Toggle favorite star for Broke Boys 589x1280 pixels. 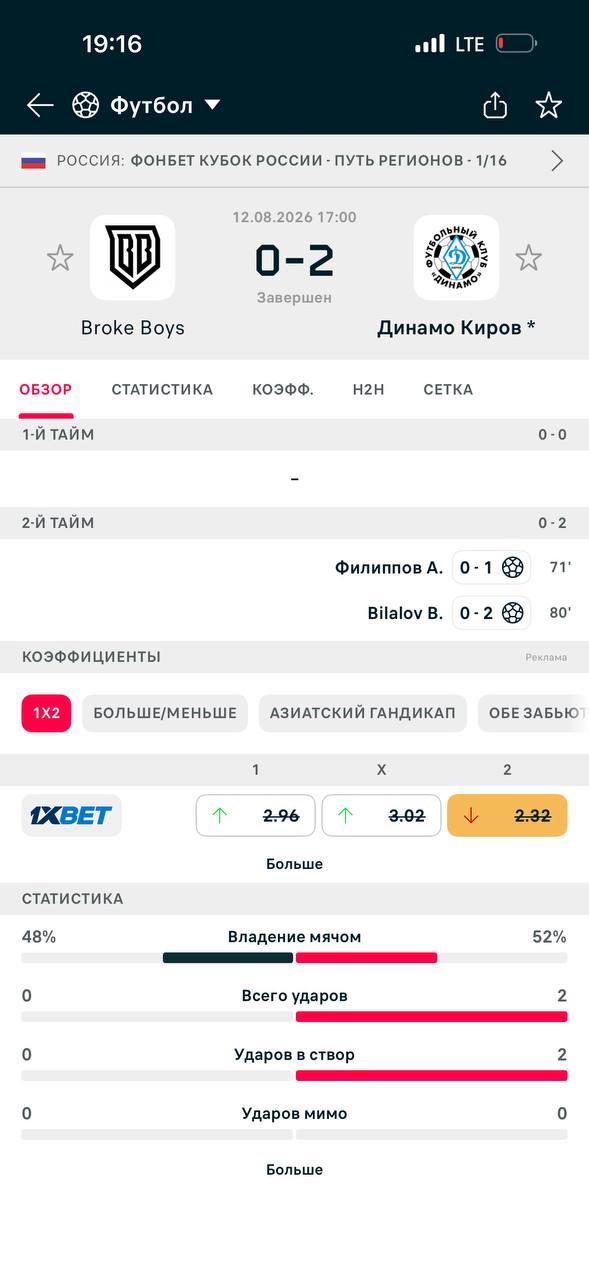point(60,258)
